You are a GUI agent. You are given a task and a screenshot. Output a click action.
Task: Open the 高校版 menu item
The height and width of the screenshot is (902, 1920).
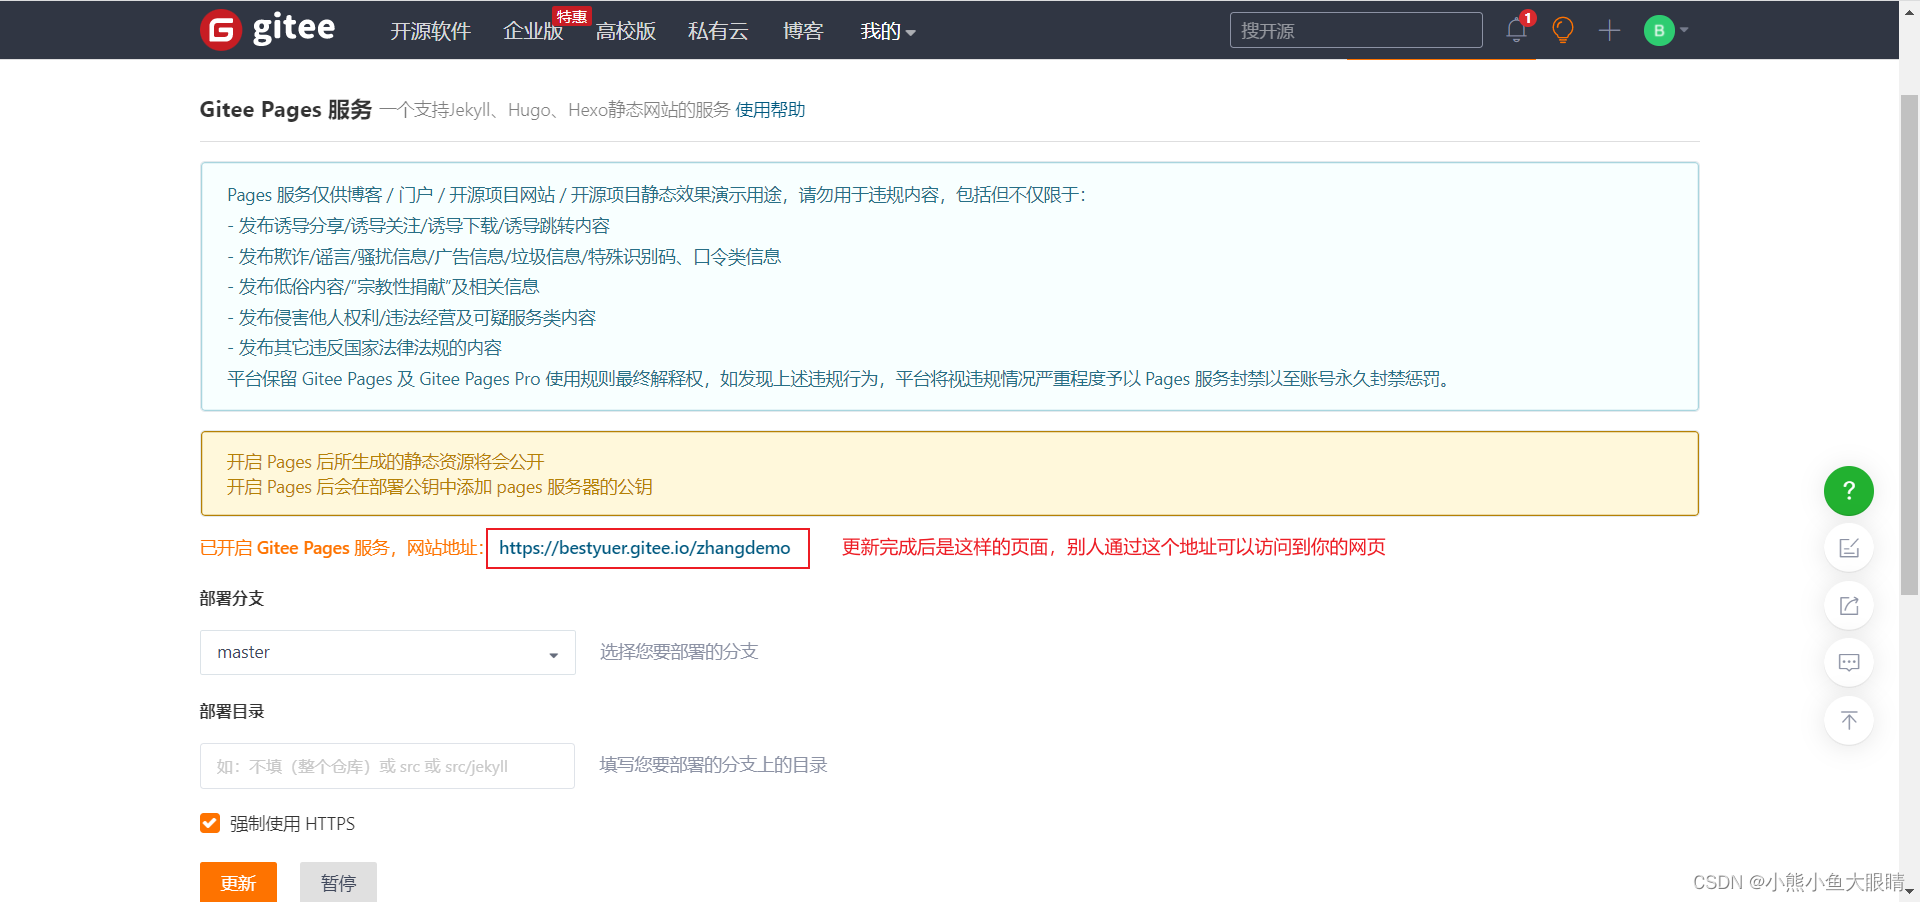[626, 31]
